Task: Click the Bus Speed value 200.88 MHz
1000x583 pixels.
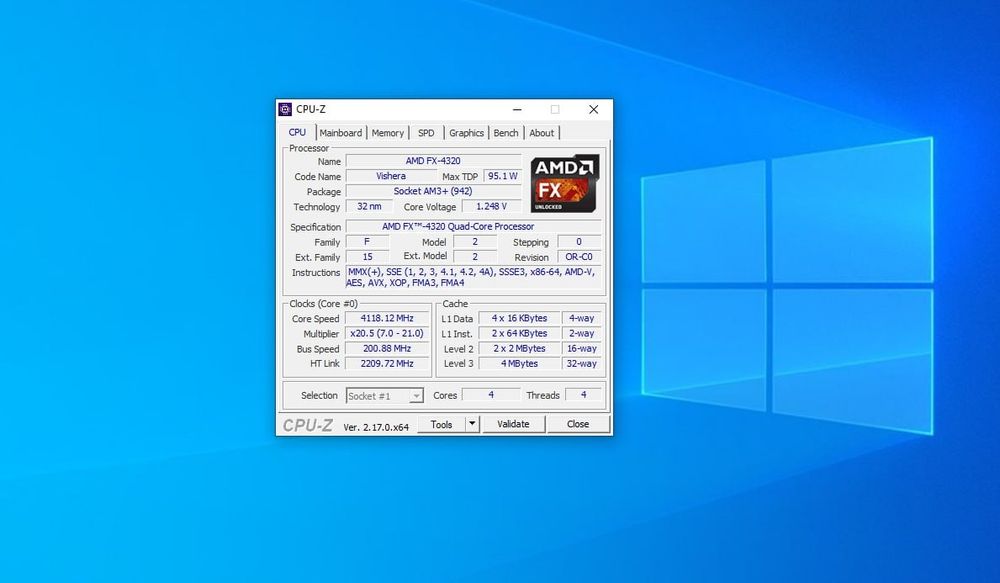Action: tap(387, 349)
